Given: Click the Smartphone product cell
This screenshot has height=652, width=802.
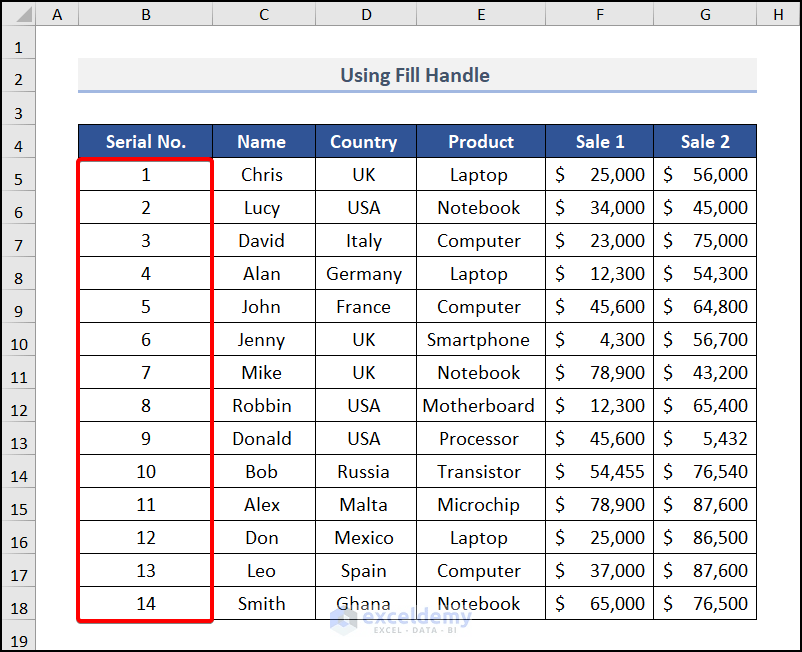Looking at the screenshot, I should 480,340.
